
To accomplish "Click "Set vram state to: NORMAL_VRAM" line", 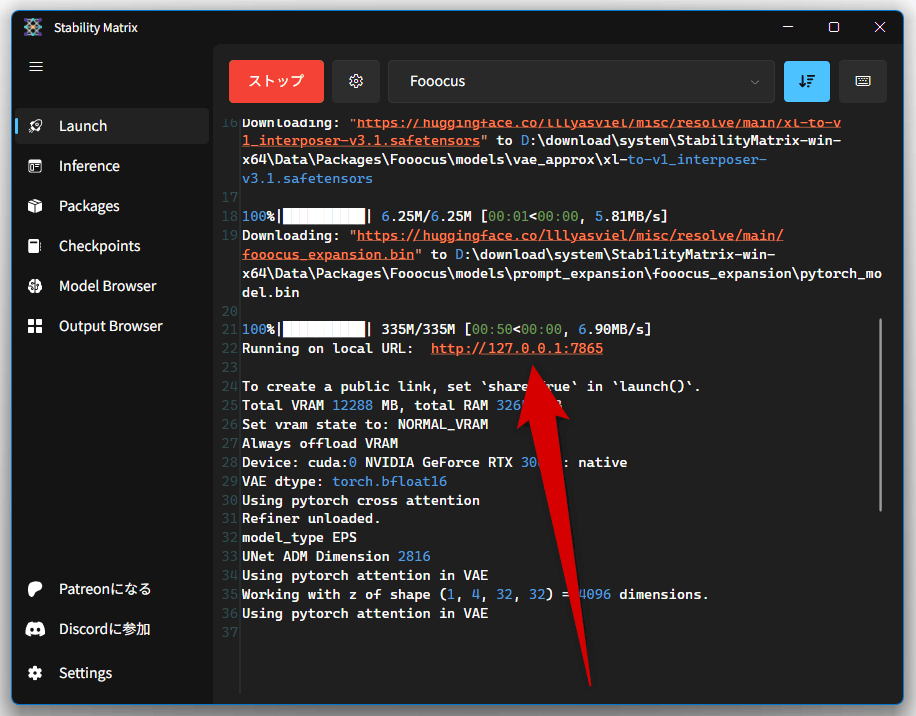I will pyautogui.click(x=365, y=425).
